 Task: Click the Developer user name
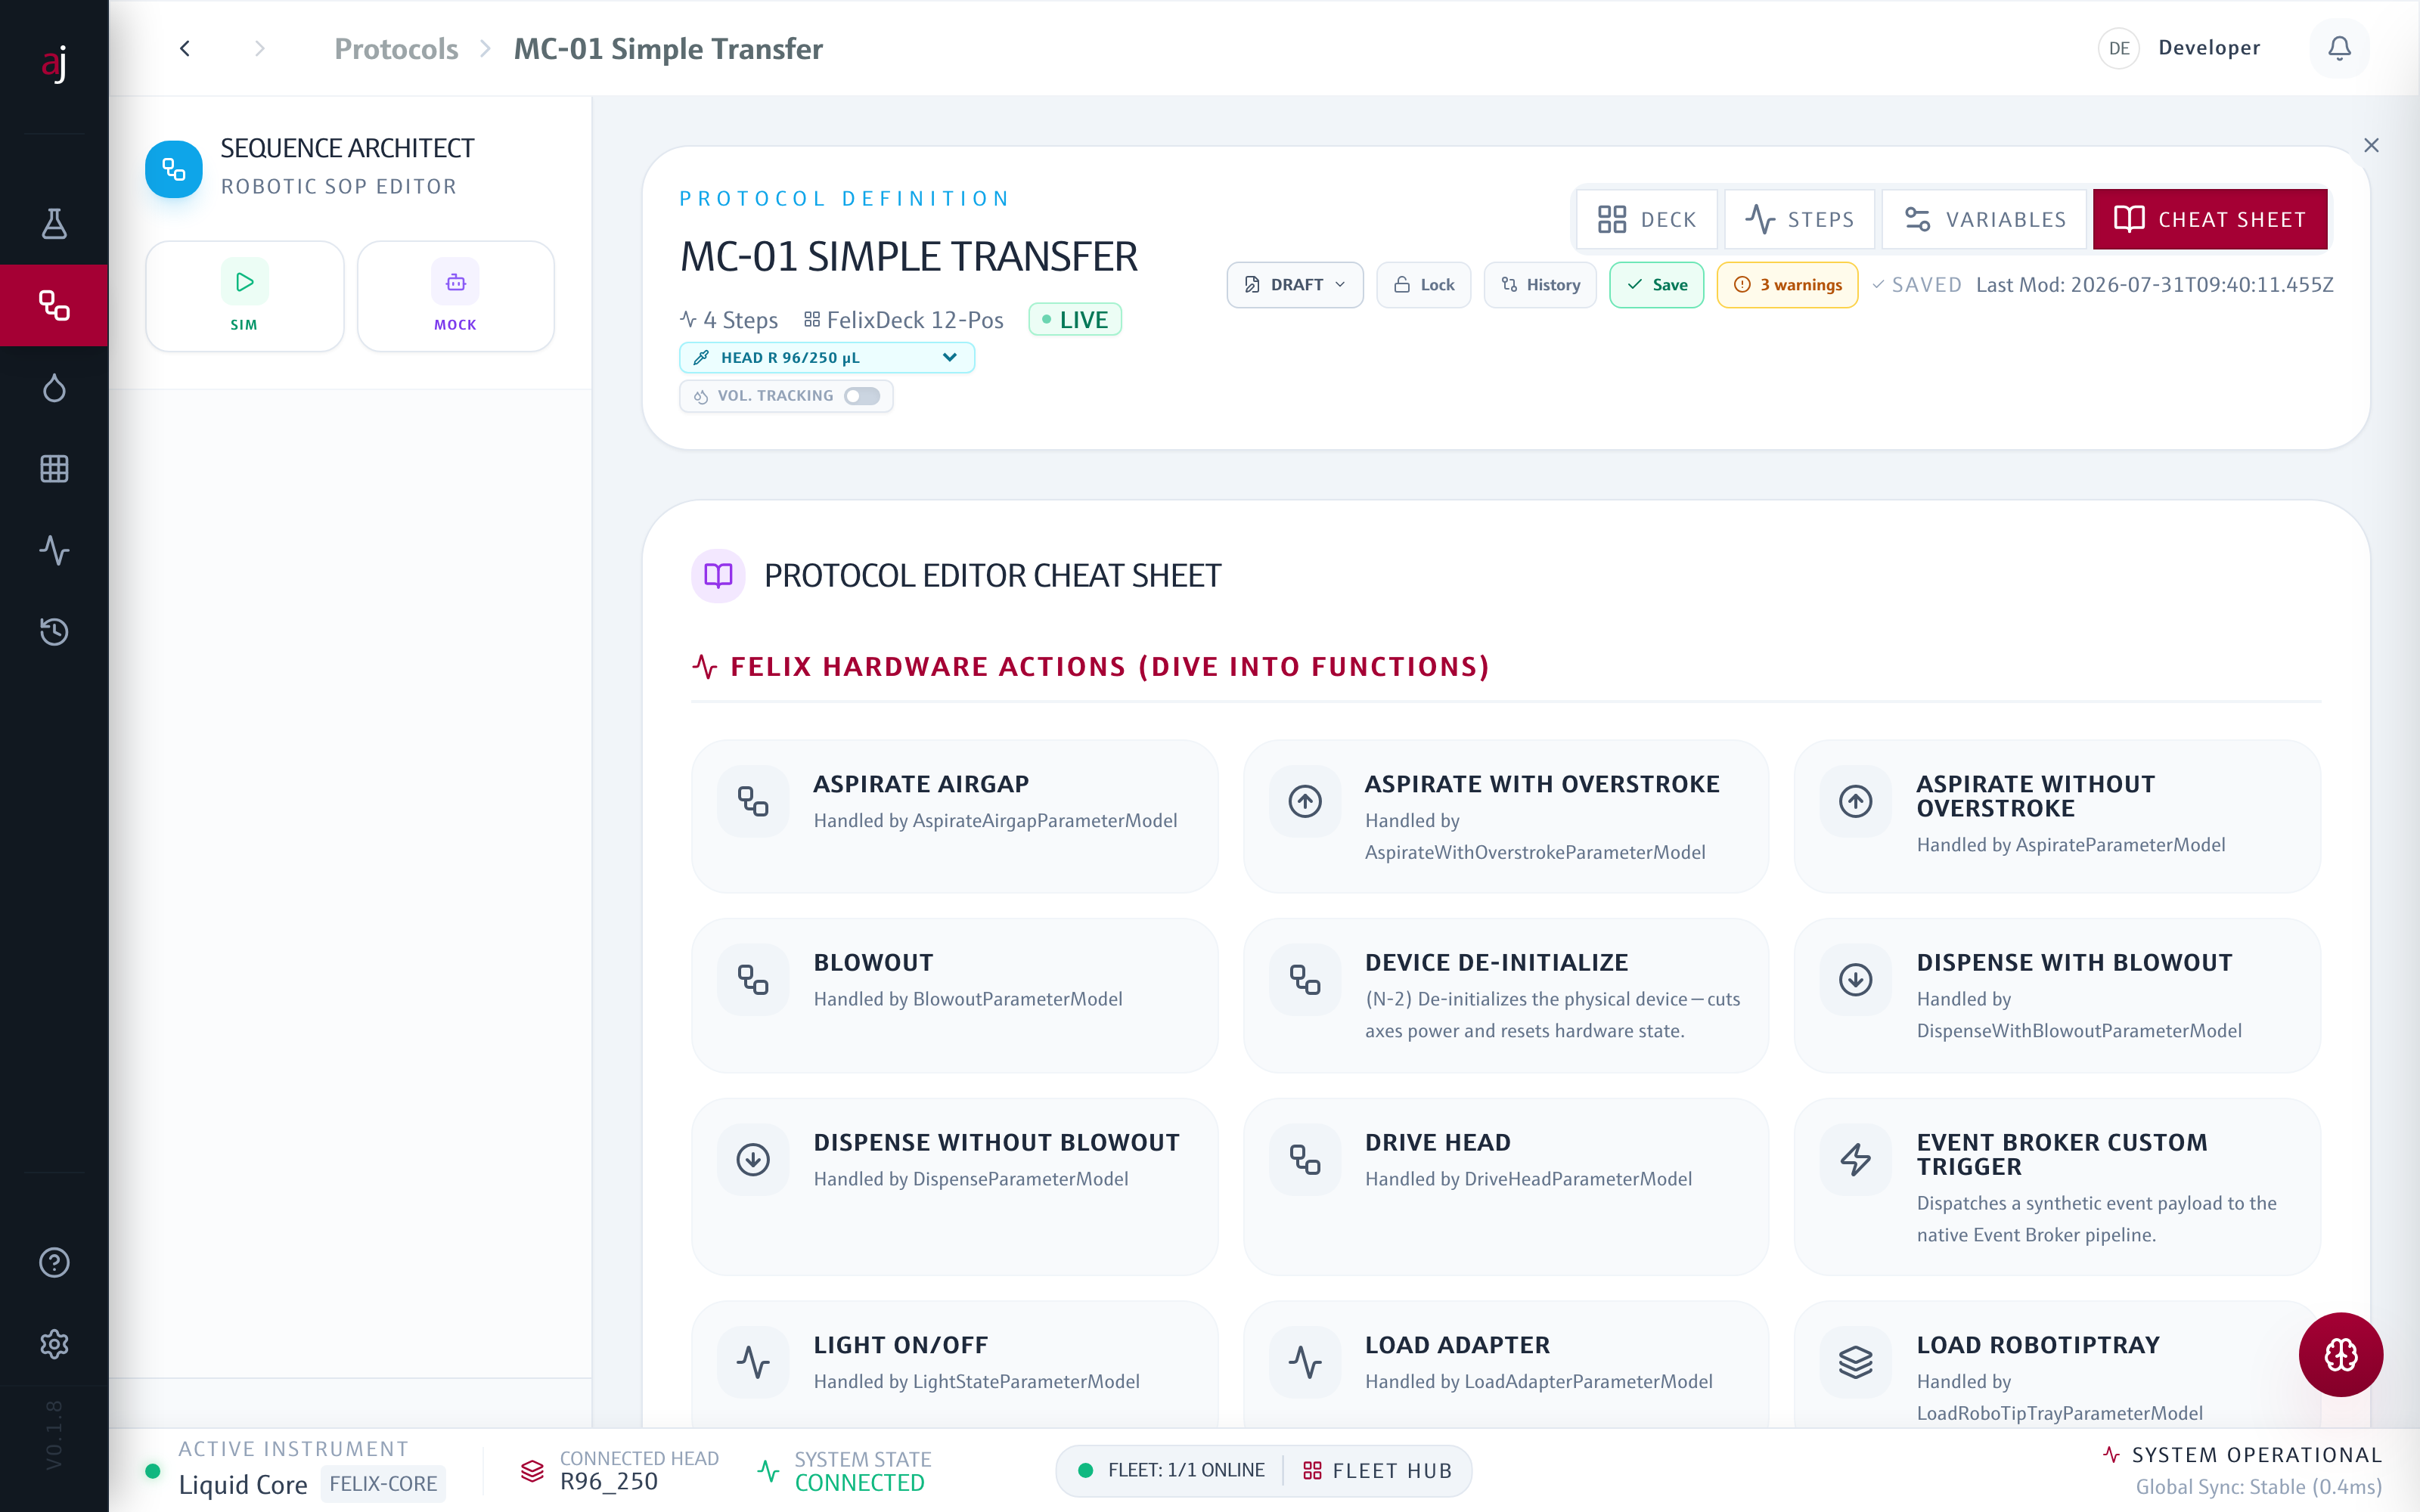click(2209, 48)
